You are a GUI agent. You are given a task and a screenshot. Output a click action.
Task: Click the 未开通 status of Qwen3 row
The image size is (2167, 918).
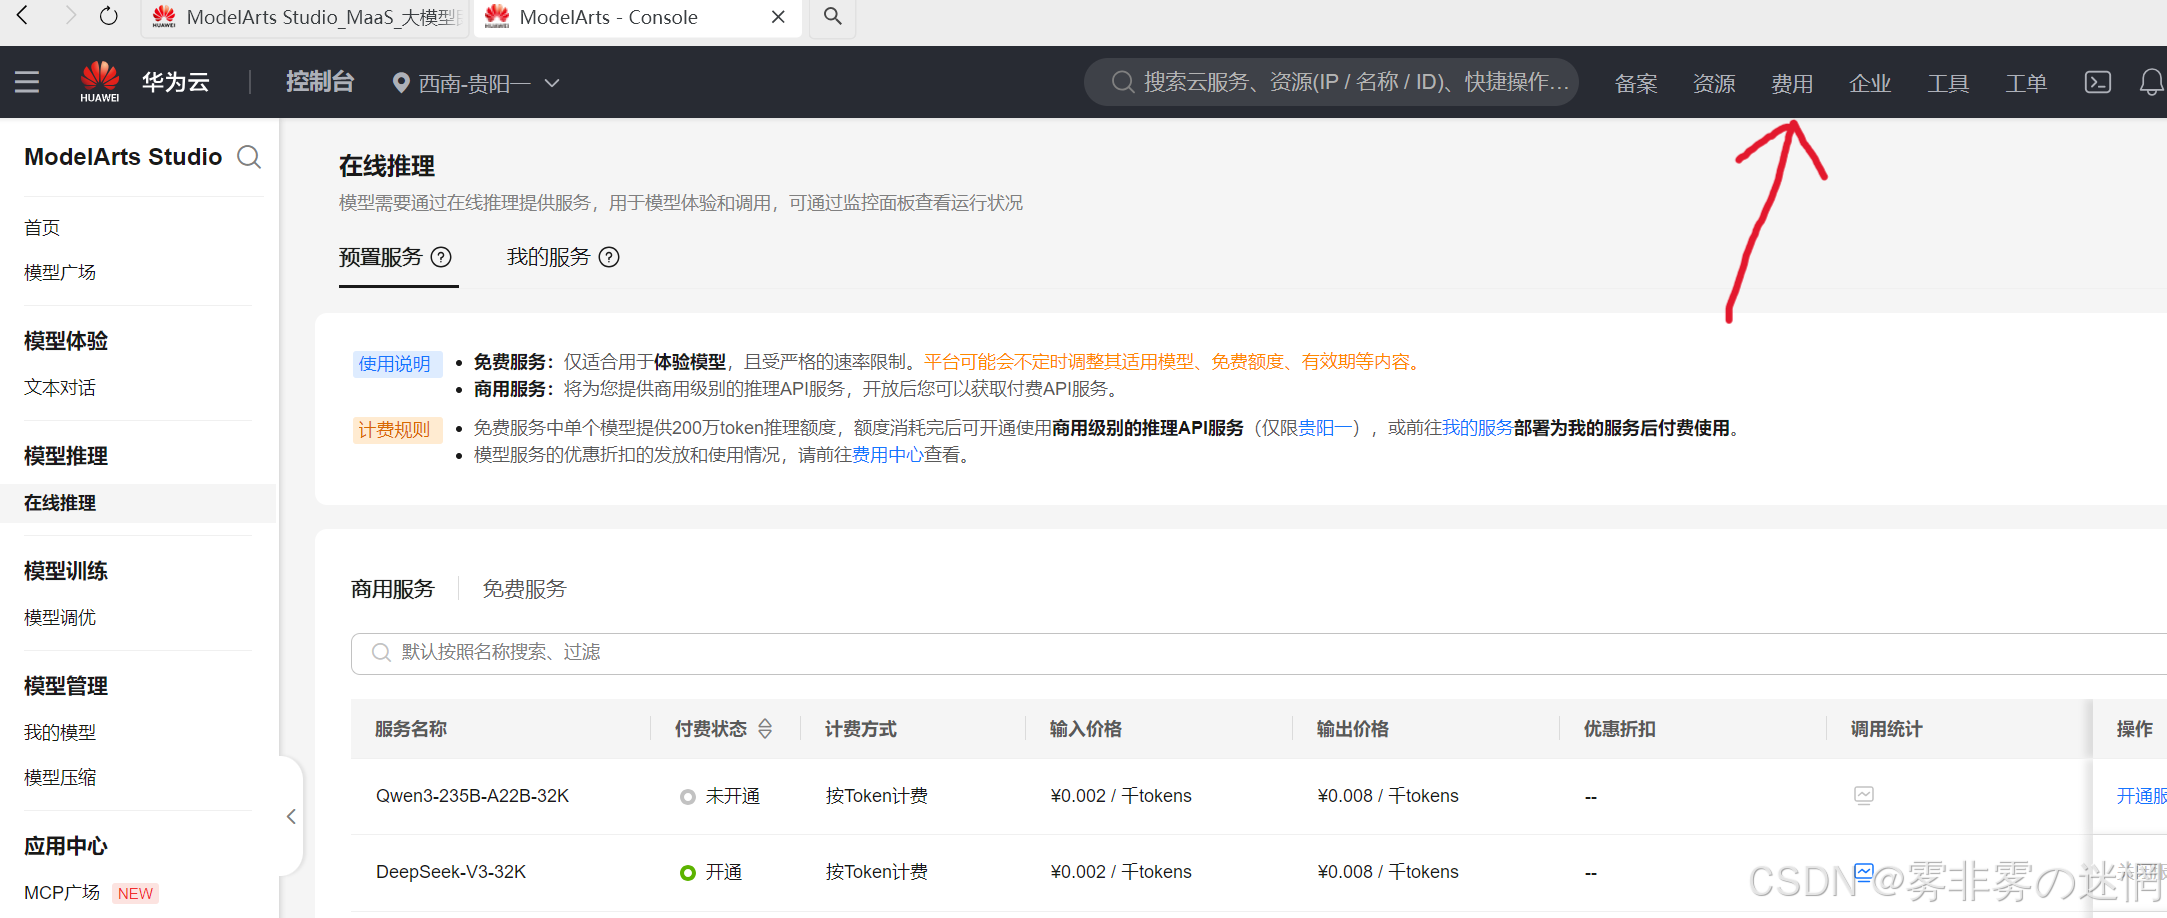point(720,796)
